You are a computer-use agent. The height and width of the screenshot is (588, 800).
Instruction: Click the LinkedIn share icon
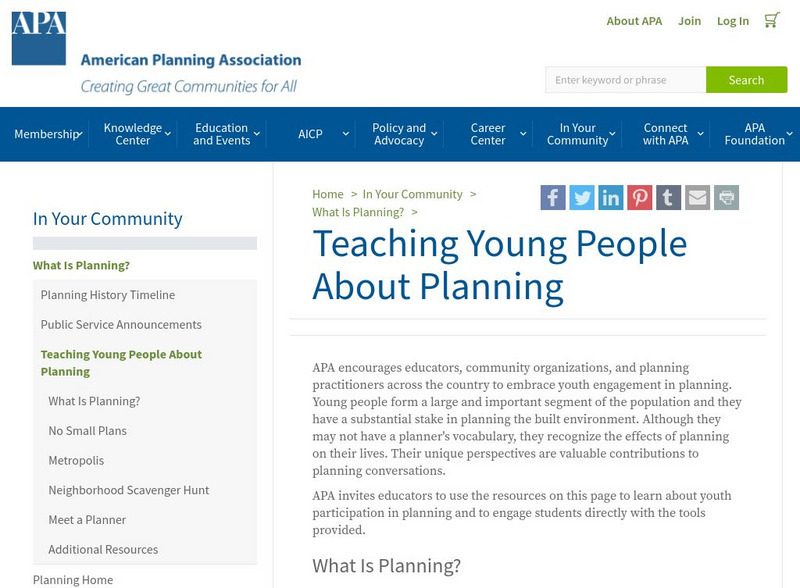pyautogui.click(x=610, y=197)
